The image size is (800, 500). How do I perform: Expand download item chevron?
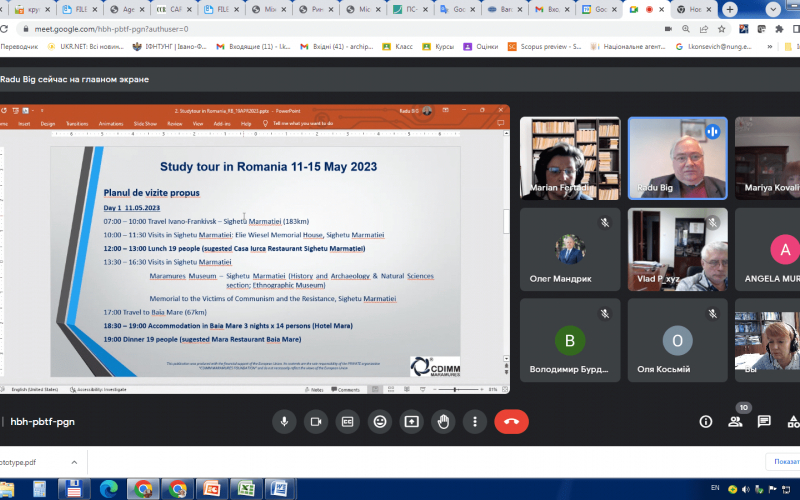(74, 462)
